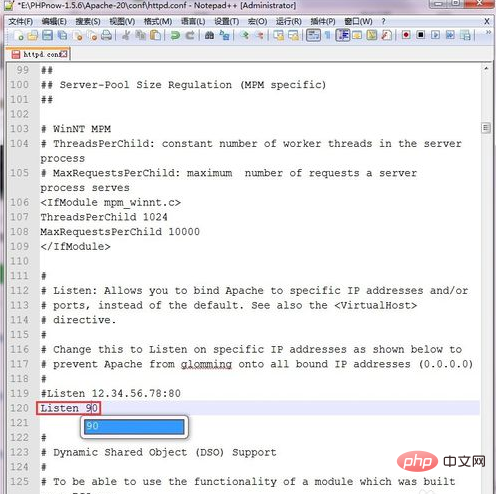
Task: Start macro recording with red dot icon
Action: tap(406, 35)
